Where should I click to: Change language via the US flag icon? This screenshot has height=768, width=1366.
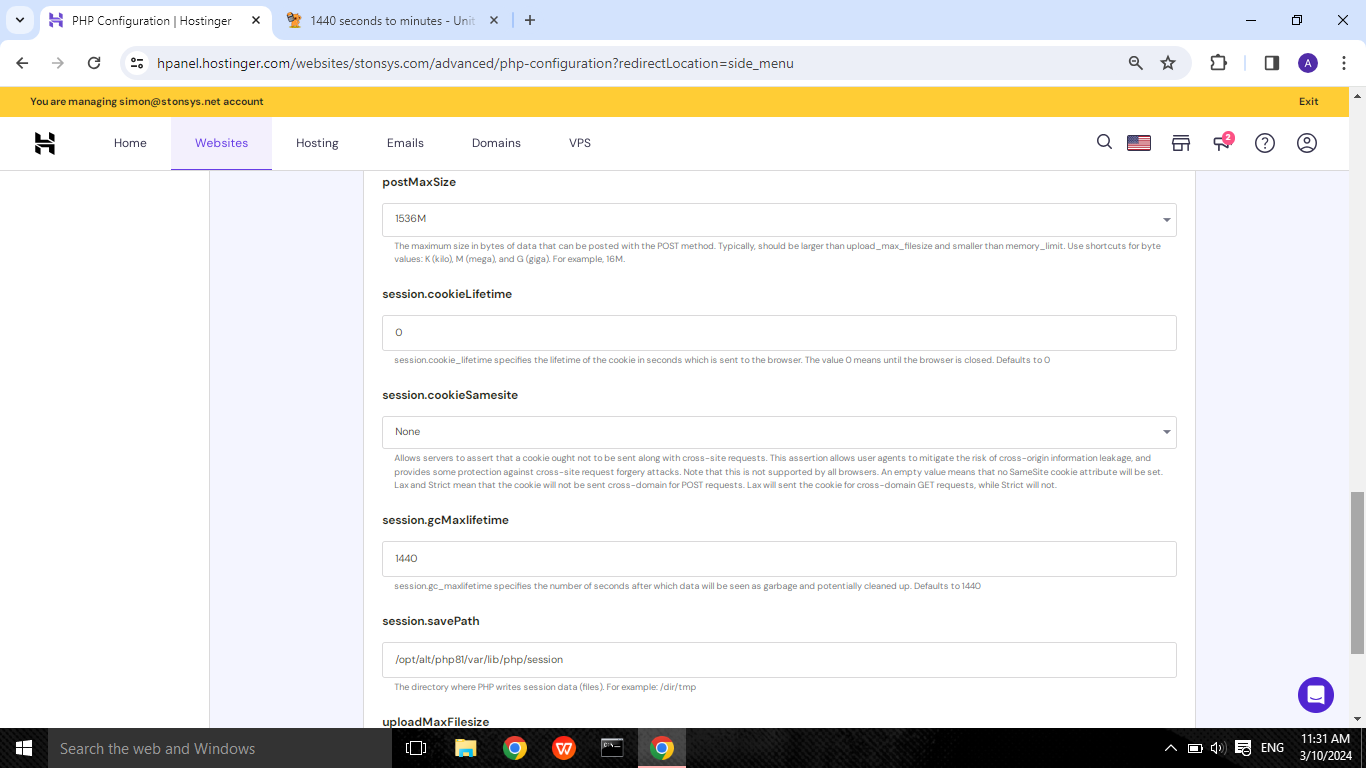1139,143
